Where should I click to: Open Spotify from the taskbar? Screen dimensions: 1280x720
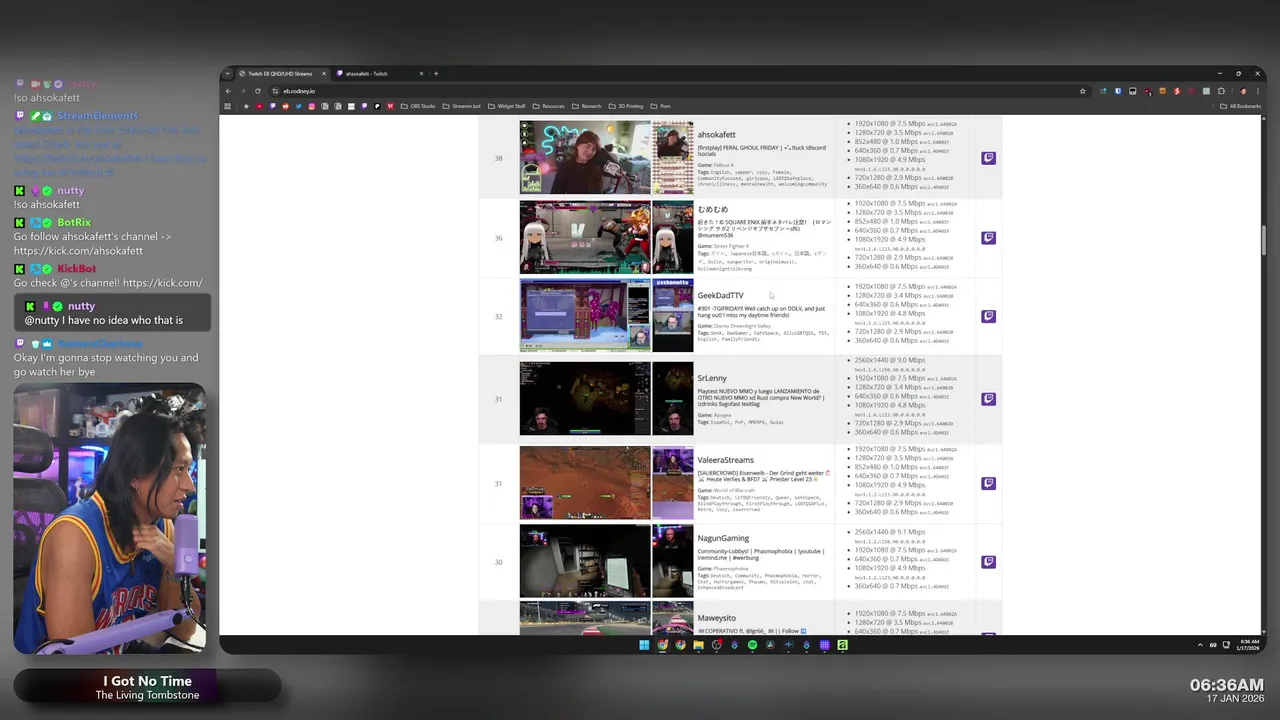coord(752,645)
